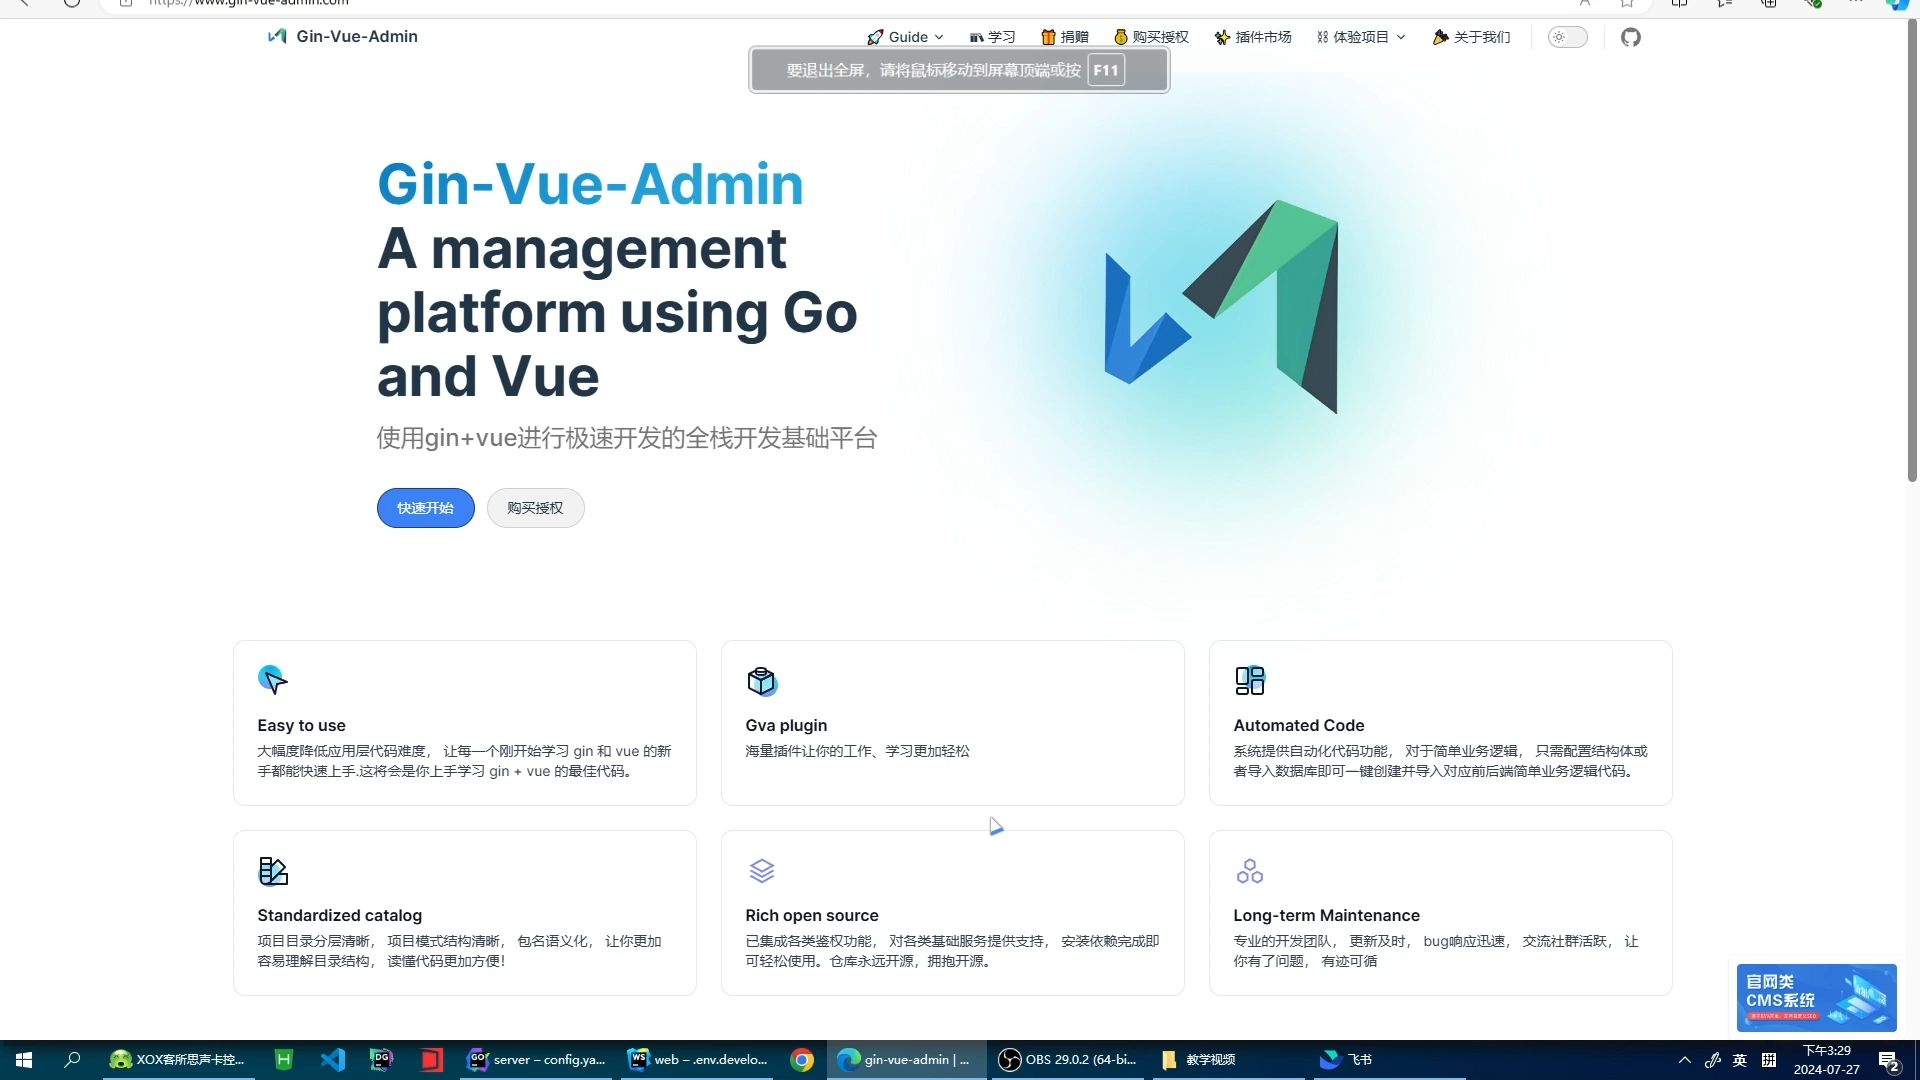Image resolution: width=1920 pixels, height=1080 pixels.
Task: Click the 快速开始 button
Action: (x=426, y=508)
